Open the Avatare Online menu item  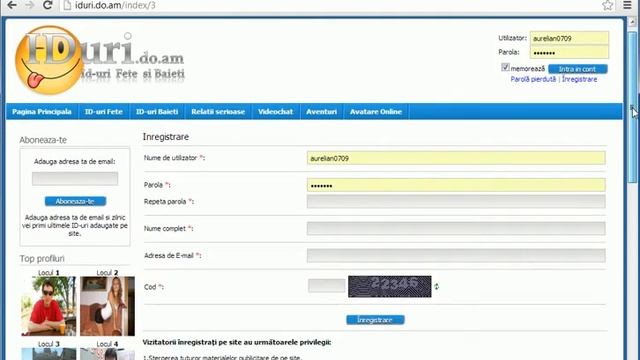(x=376, y=111)
